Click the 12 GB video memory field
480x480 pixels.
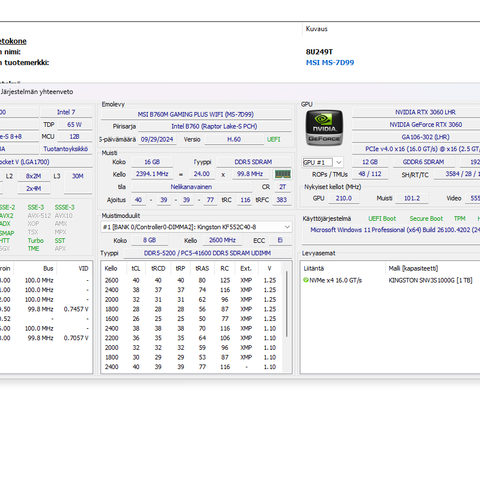point(370,162)
